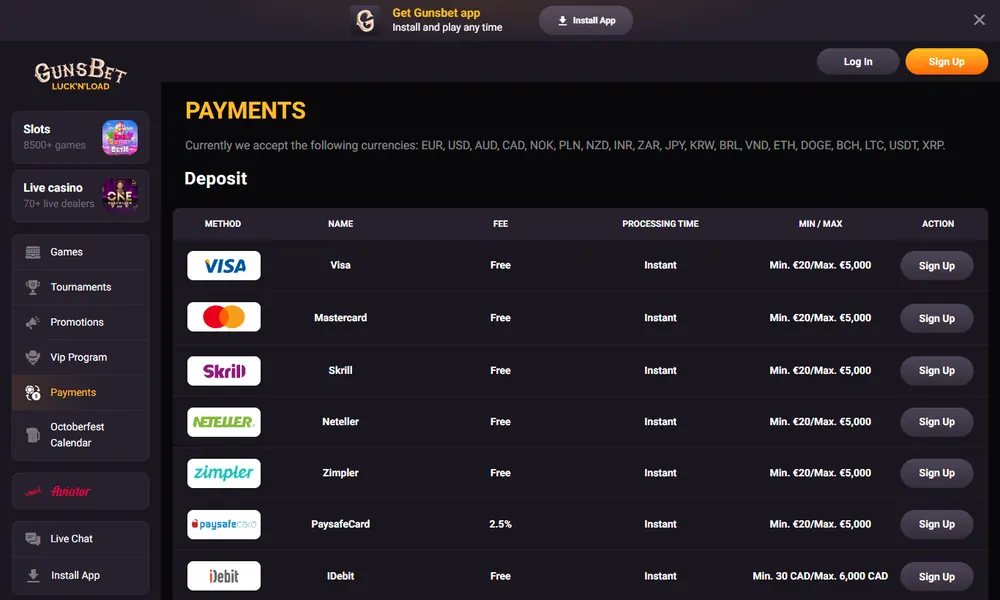Open the Games menu item

click(80, 252)
